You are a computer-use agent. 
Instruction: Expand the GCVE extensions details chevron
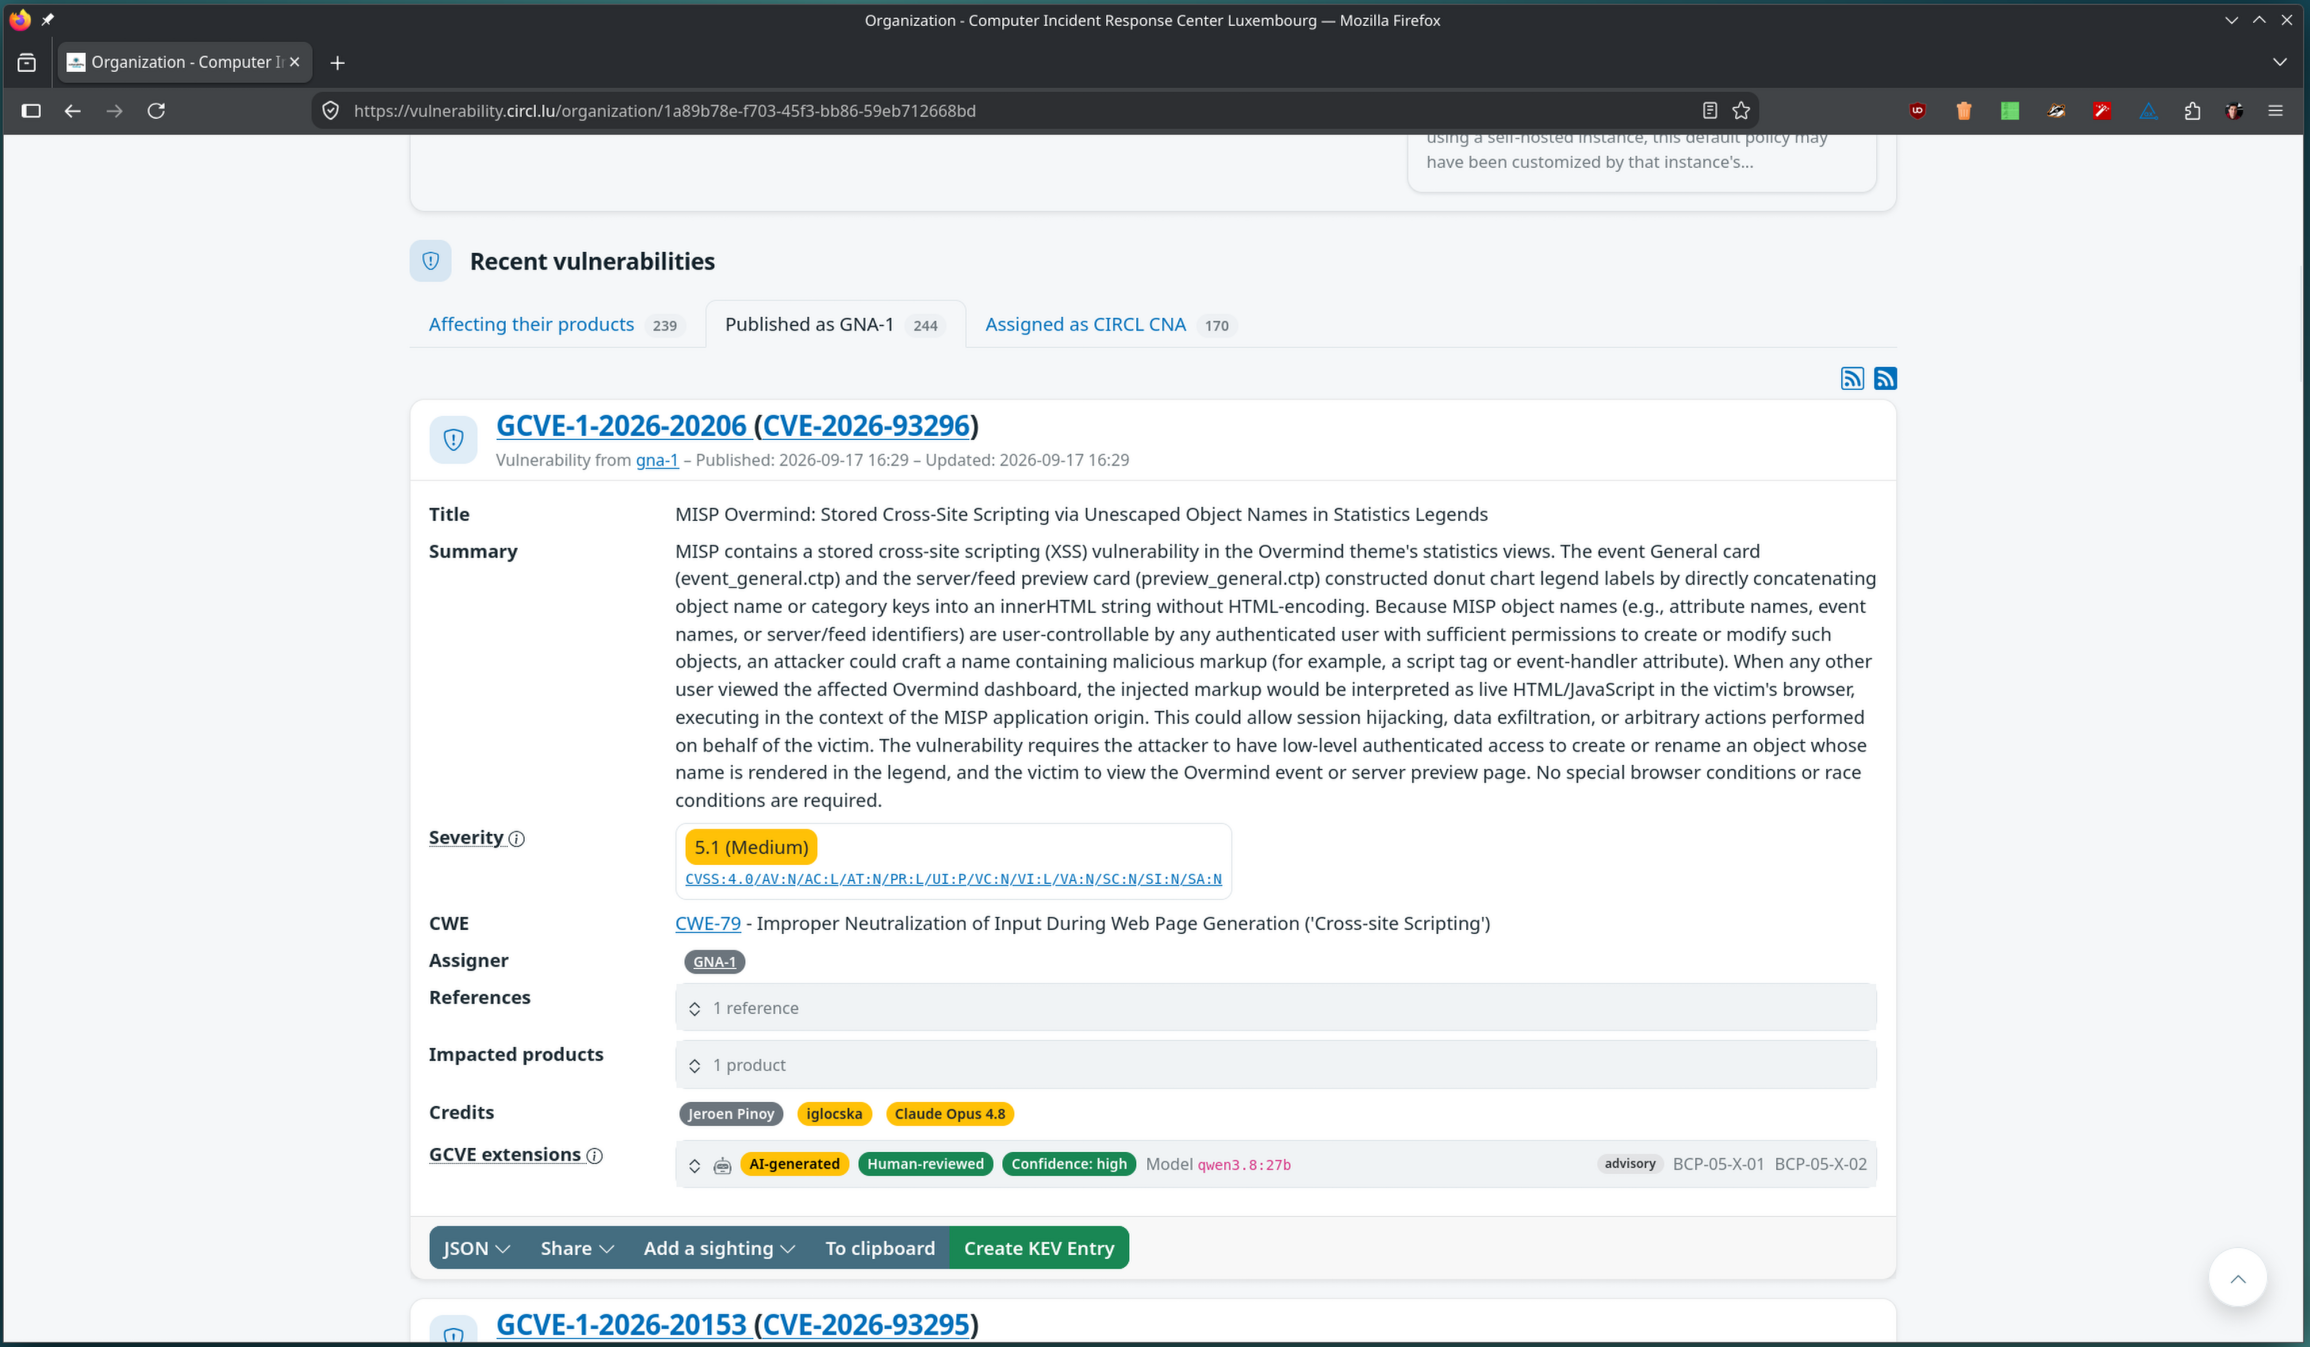pos(694,1166)
